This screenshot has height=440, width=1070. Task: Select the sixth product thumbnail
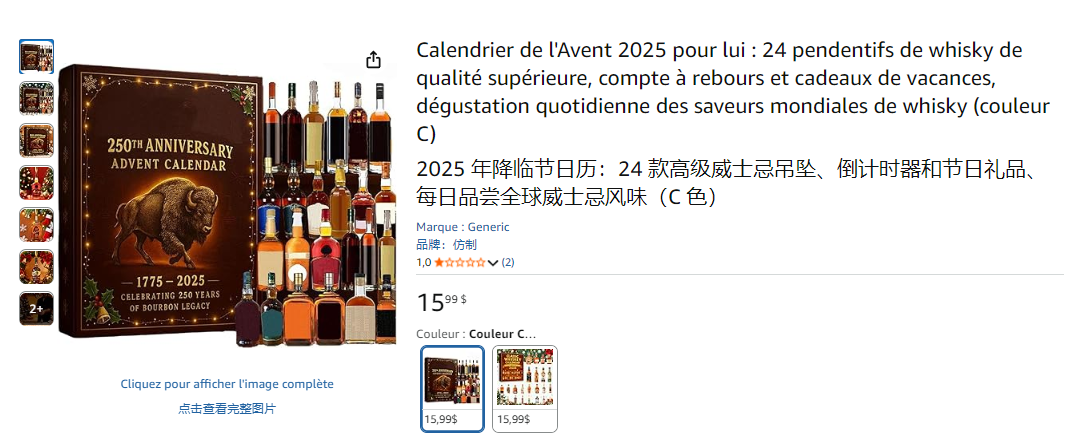pos(36,267)
